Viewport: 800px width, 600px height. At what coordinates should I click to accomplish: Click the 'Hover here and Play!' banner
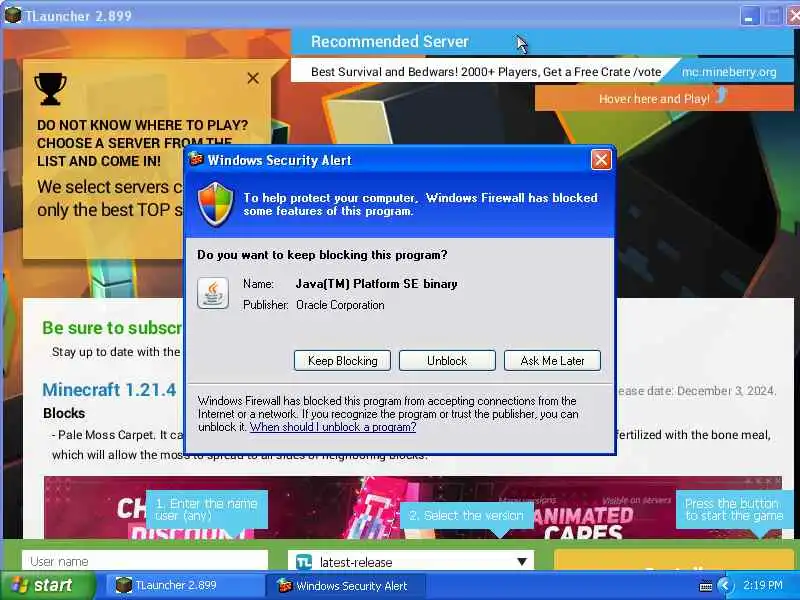coord(664,98)
